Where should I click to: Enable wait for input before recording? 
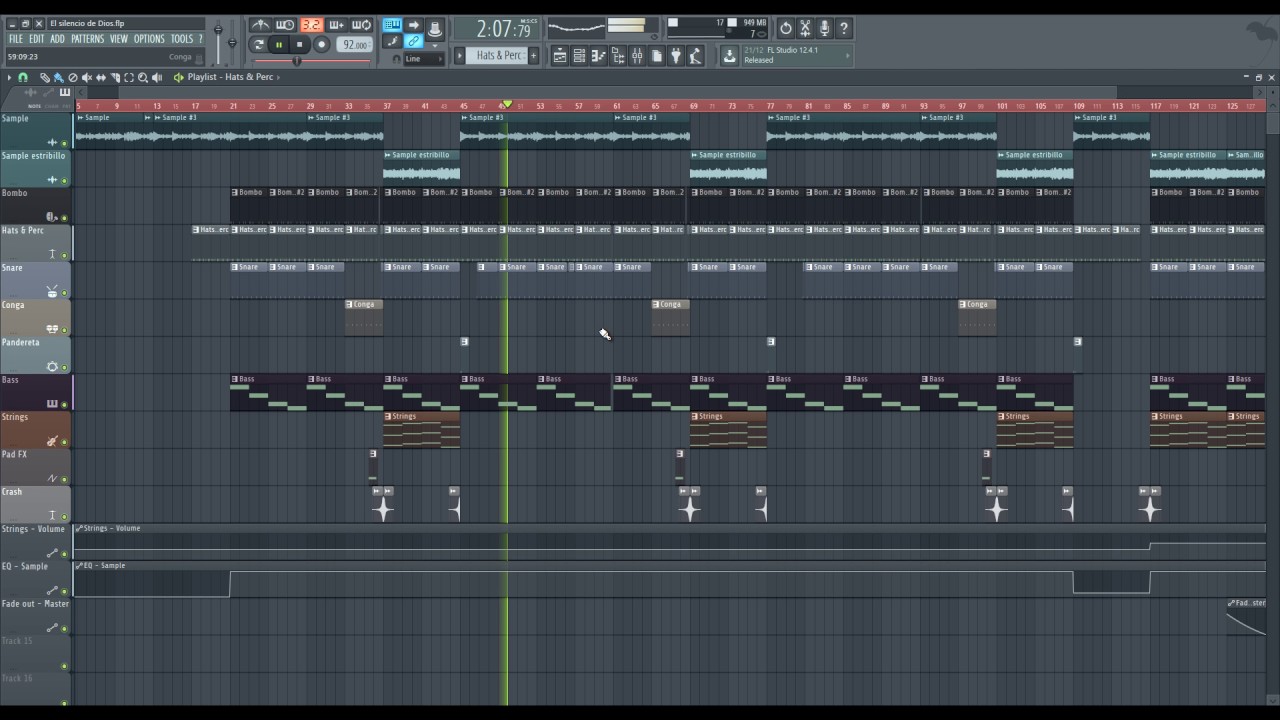tap(285, 25)
